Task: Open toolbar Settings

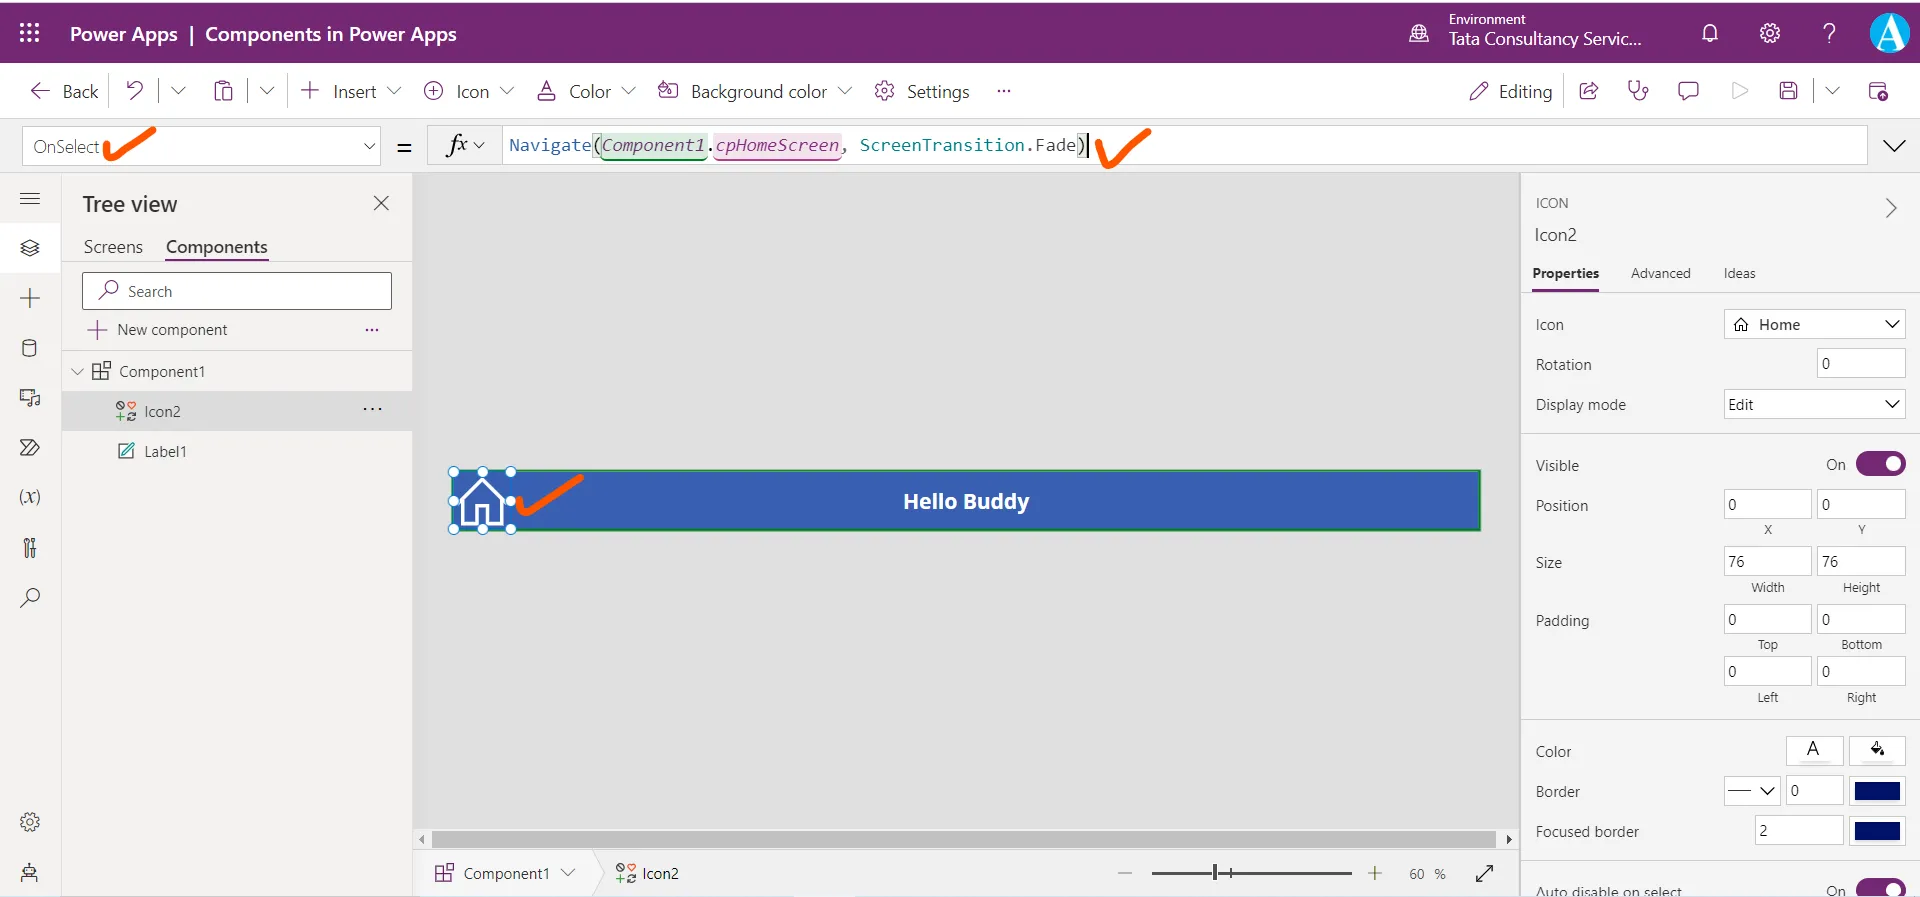Action: pyautogui.click(x=922, y=91)
